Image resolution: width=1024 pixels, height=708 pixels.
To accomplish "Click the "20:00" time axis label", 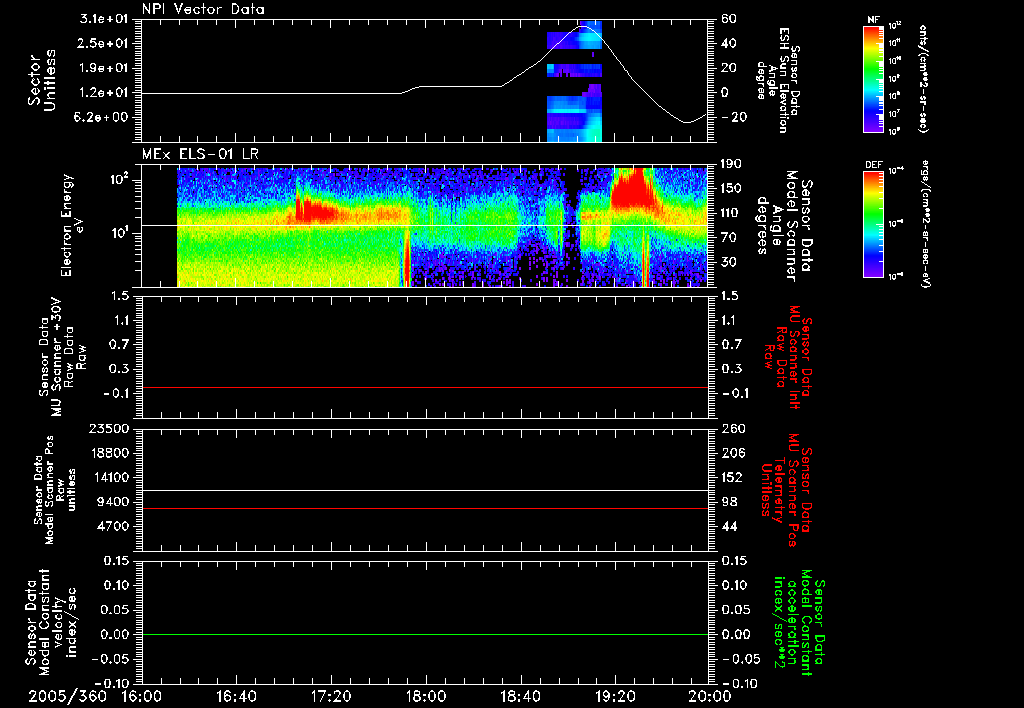I will (710, 696).
